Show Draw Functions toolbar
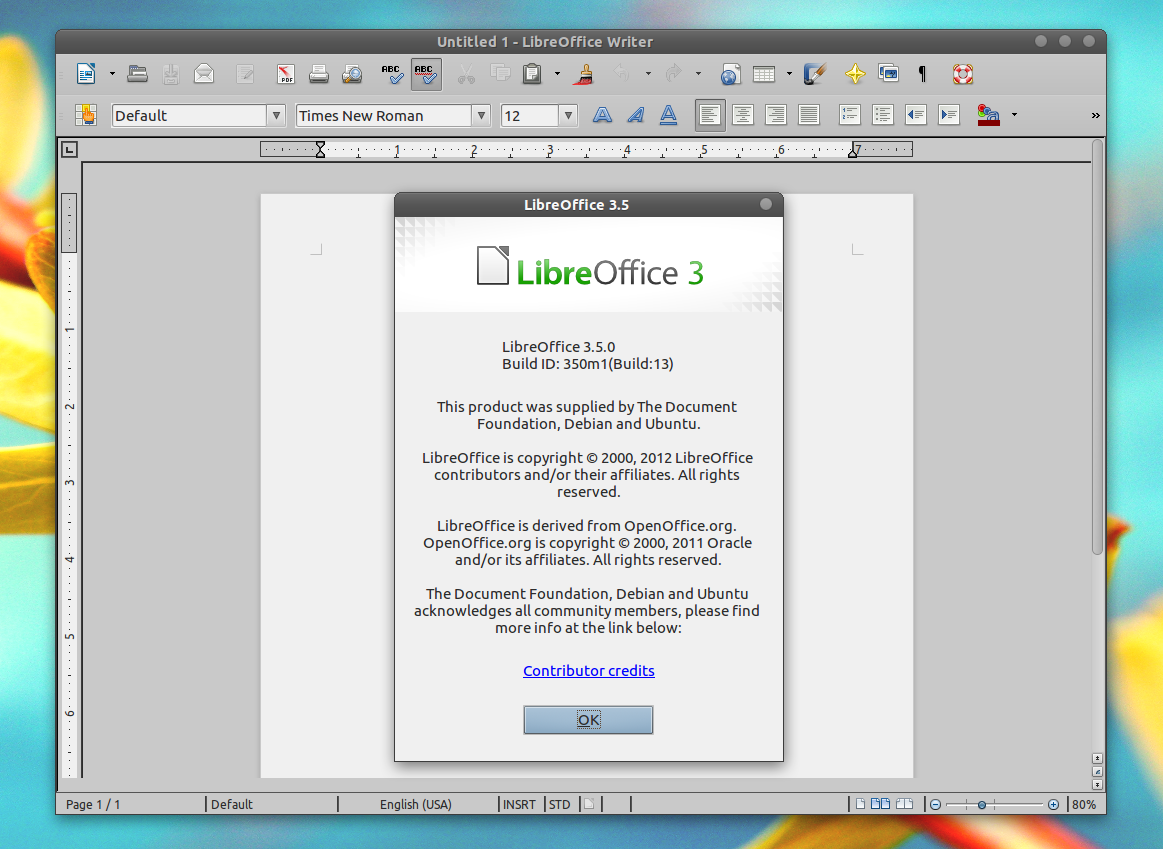Viewport: 1163px width, 849px height. (x=814, y=73)
